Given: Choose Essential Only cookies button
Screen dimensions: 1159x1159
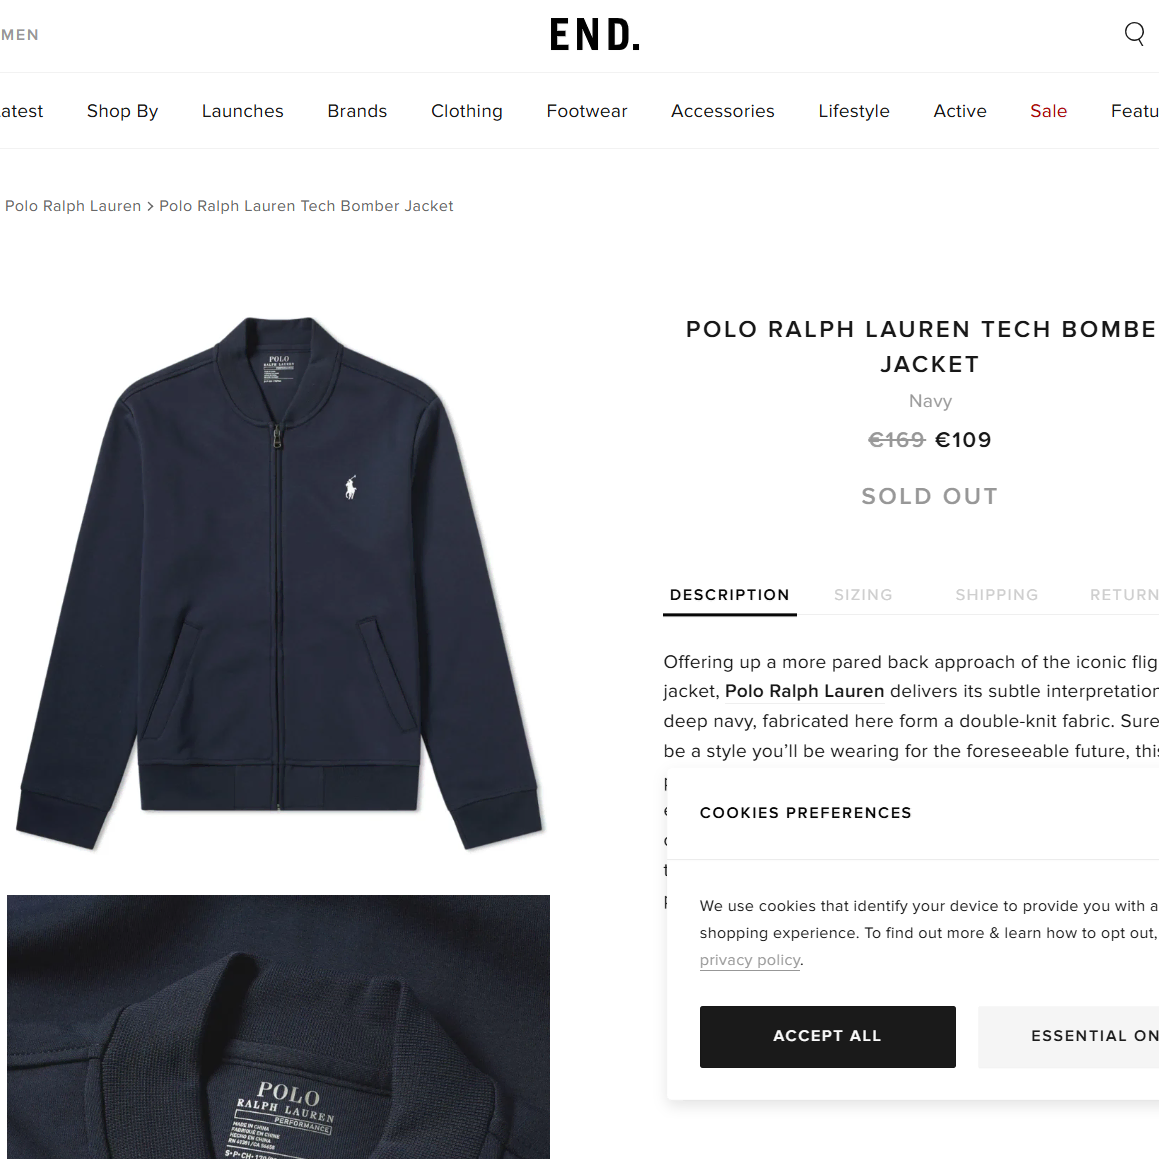Looking at the screenshot, I should click(1068, 1036).
